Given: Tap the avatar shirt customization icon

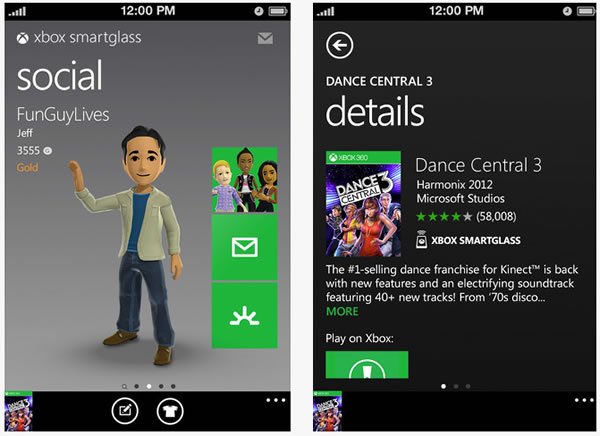Looking at the screenshot, I should (x=170, y=410).
